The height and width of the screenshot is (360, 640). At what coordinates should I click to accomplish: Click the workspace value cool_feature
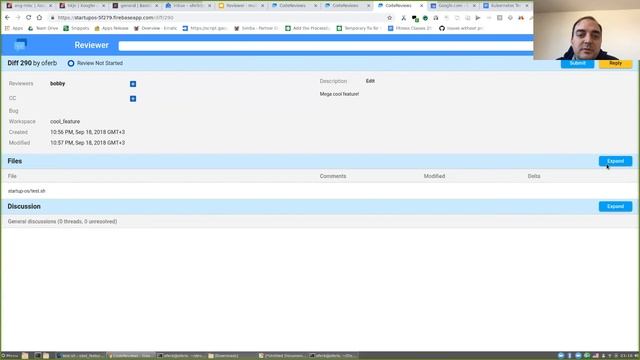pos(65,122)
